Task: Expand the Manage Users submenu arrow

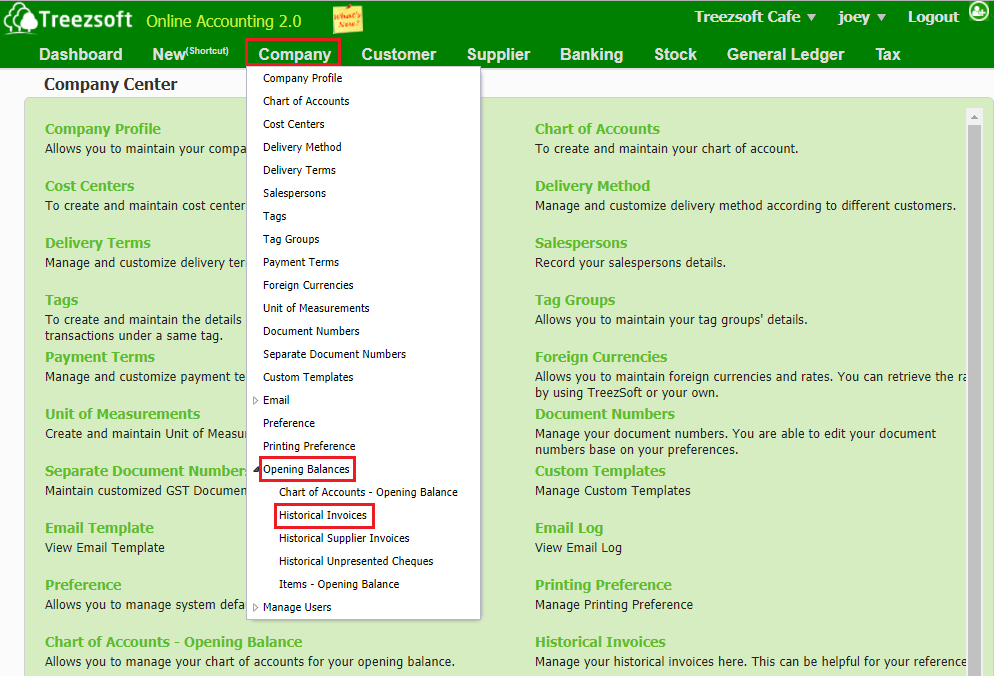Action: click(x=255, y=607)
